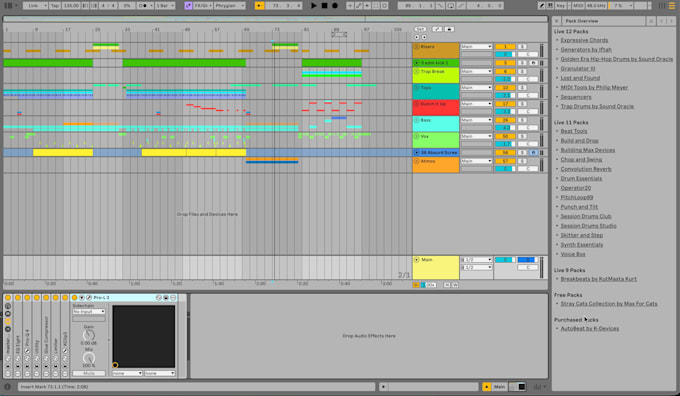Unfold the Risers track
680x396 pixels.
tap(417, 46)
